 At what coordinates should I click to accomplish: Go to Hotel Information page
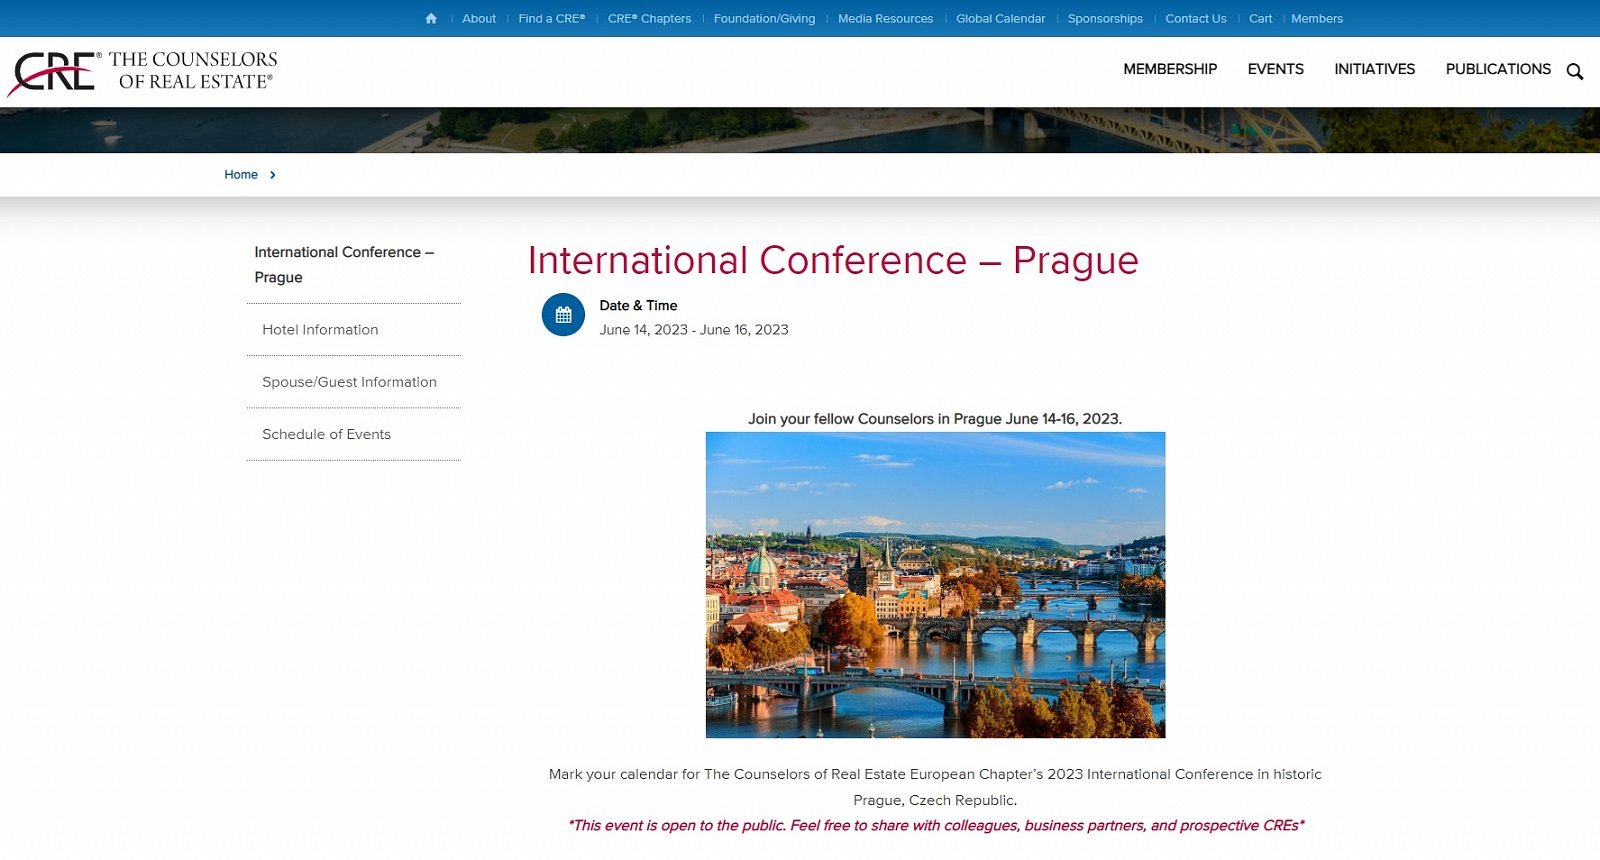coord(320,330)
